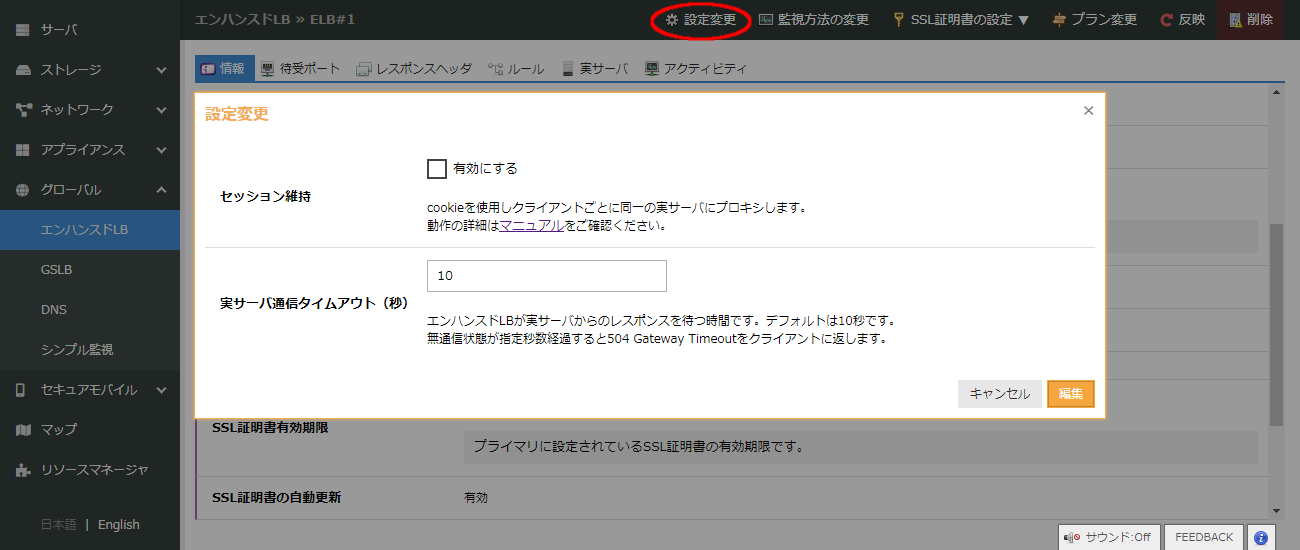Click the gear icon for 設定変更
Image resolution: width=1300 pixels, height=550 pixels.
click(672, 20)
